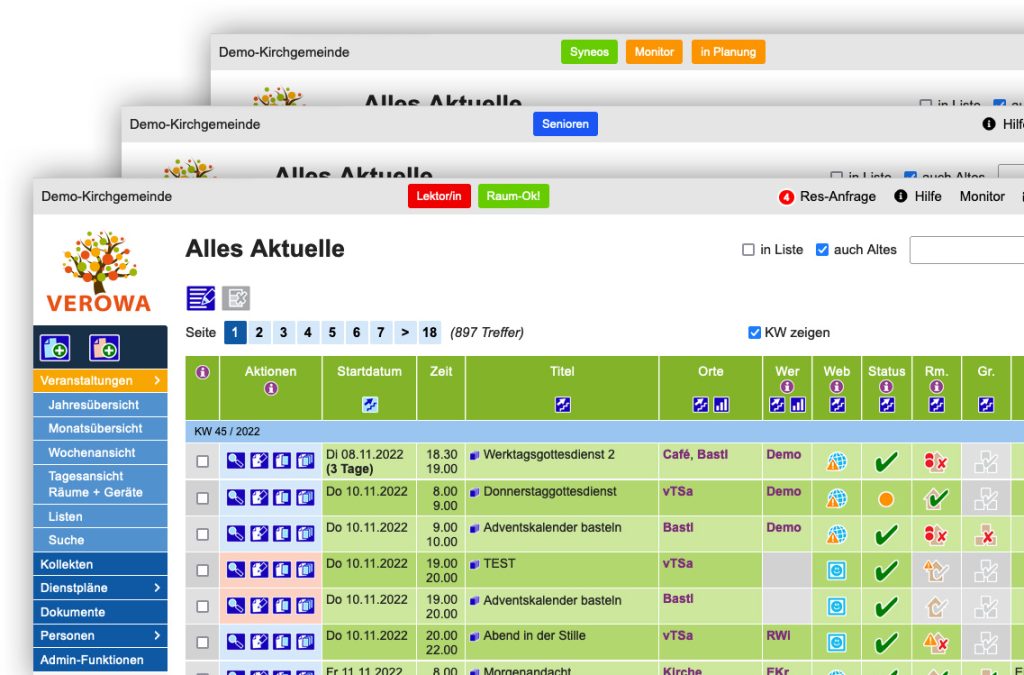Click the copy-from-template icon beside new event
1024x675 pixels.
(104, 348)
